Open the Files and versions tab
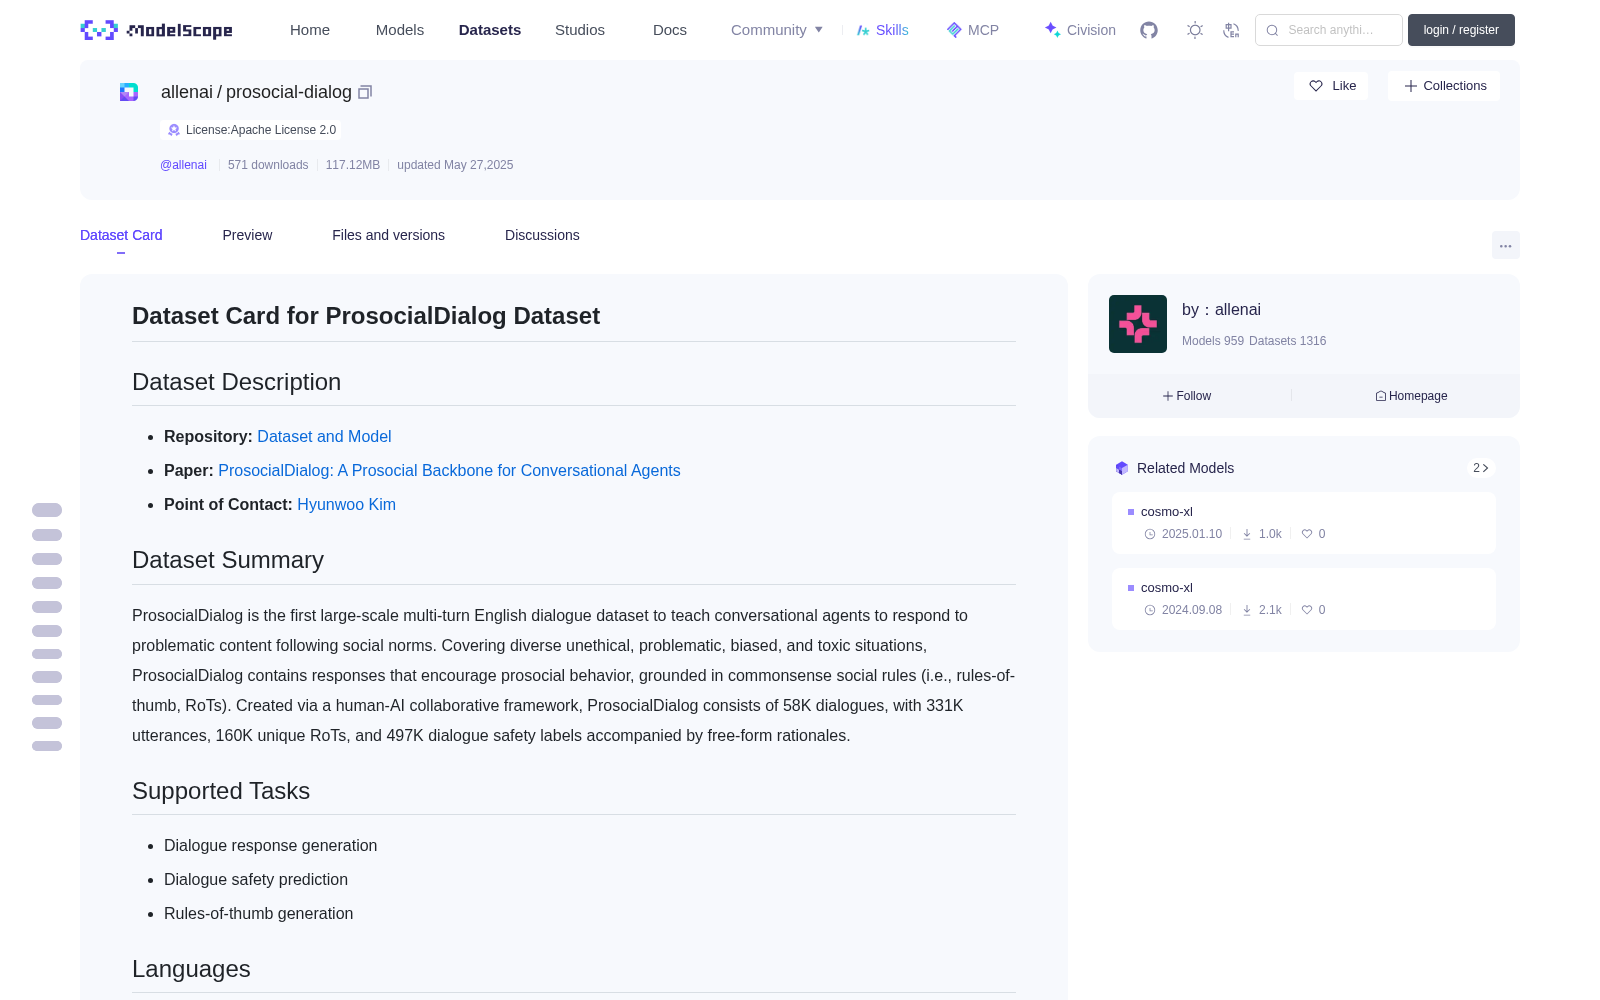Screen dimensions: 1600x1000 [x=388, y=235]
